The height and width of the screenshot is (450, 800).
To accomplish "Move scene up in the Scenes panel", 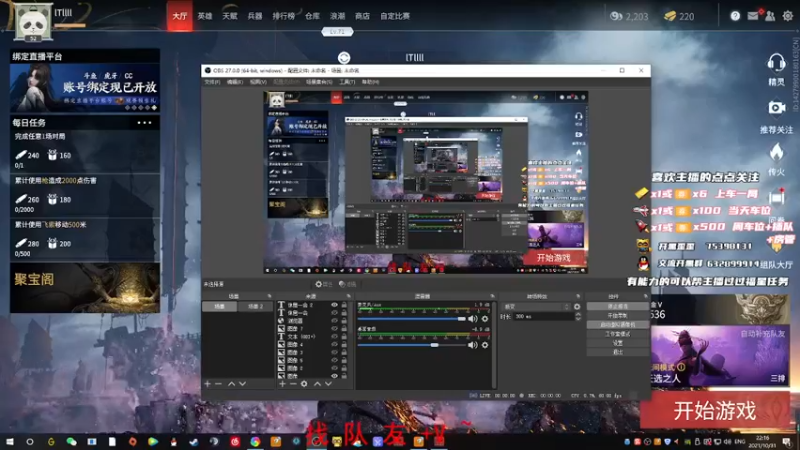I will click(231, 384).
